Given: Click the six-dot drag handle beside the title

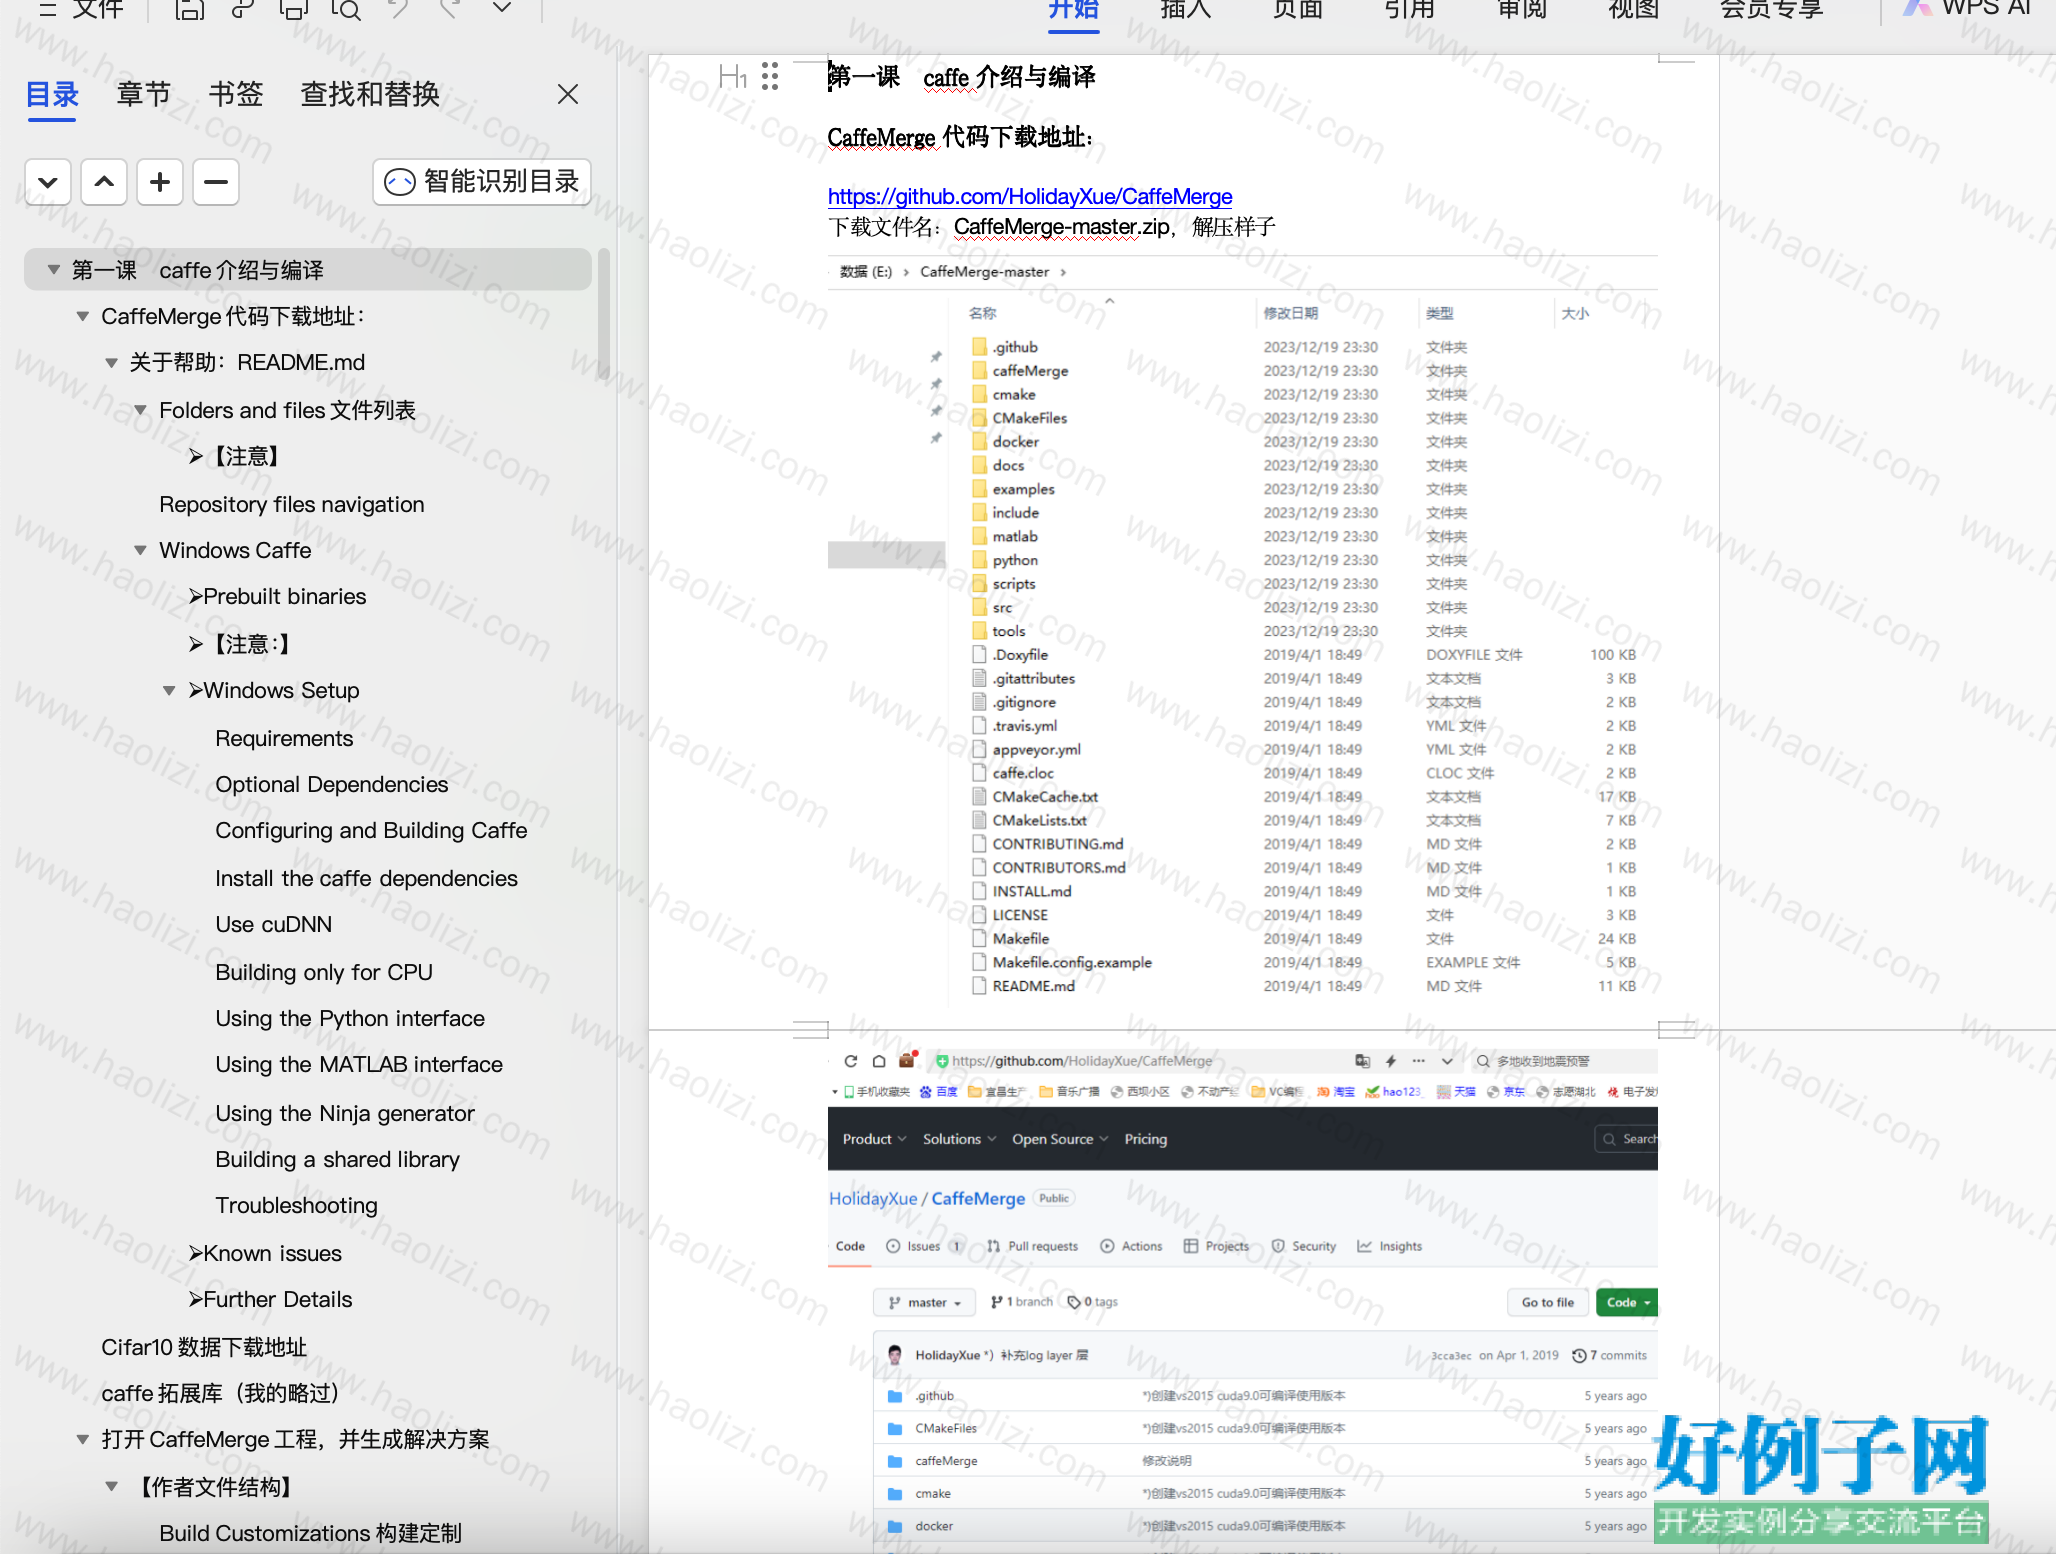Looking at the screenshot, I should click(770, 76).
